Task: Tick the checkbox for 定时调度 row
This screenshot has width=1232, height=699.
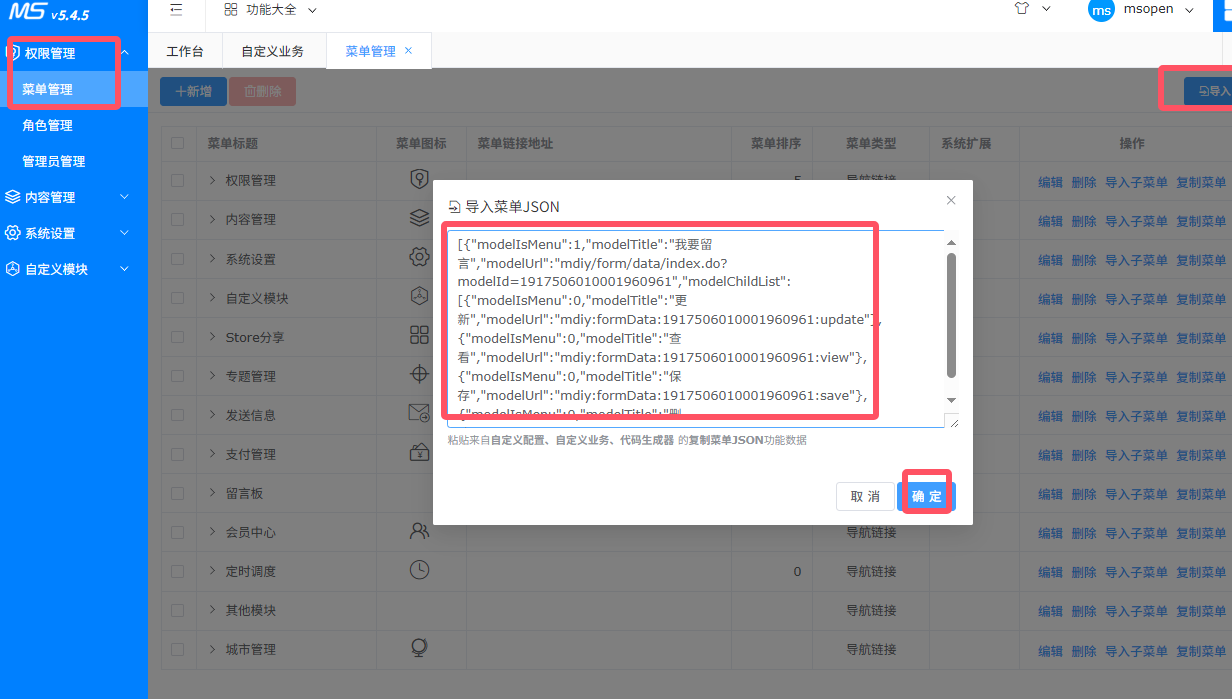Action: tap(177, 571)
